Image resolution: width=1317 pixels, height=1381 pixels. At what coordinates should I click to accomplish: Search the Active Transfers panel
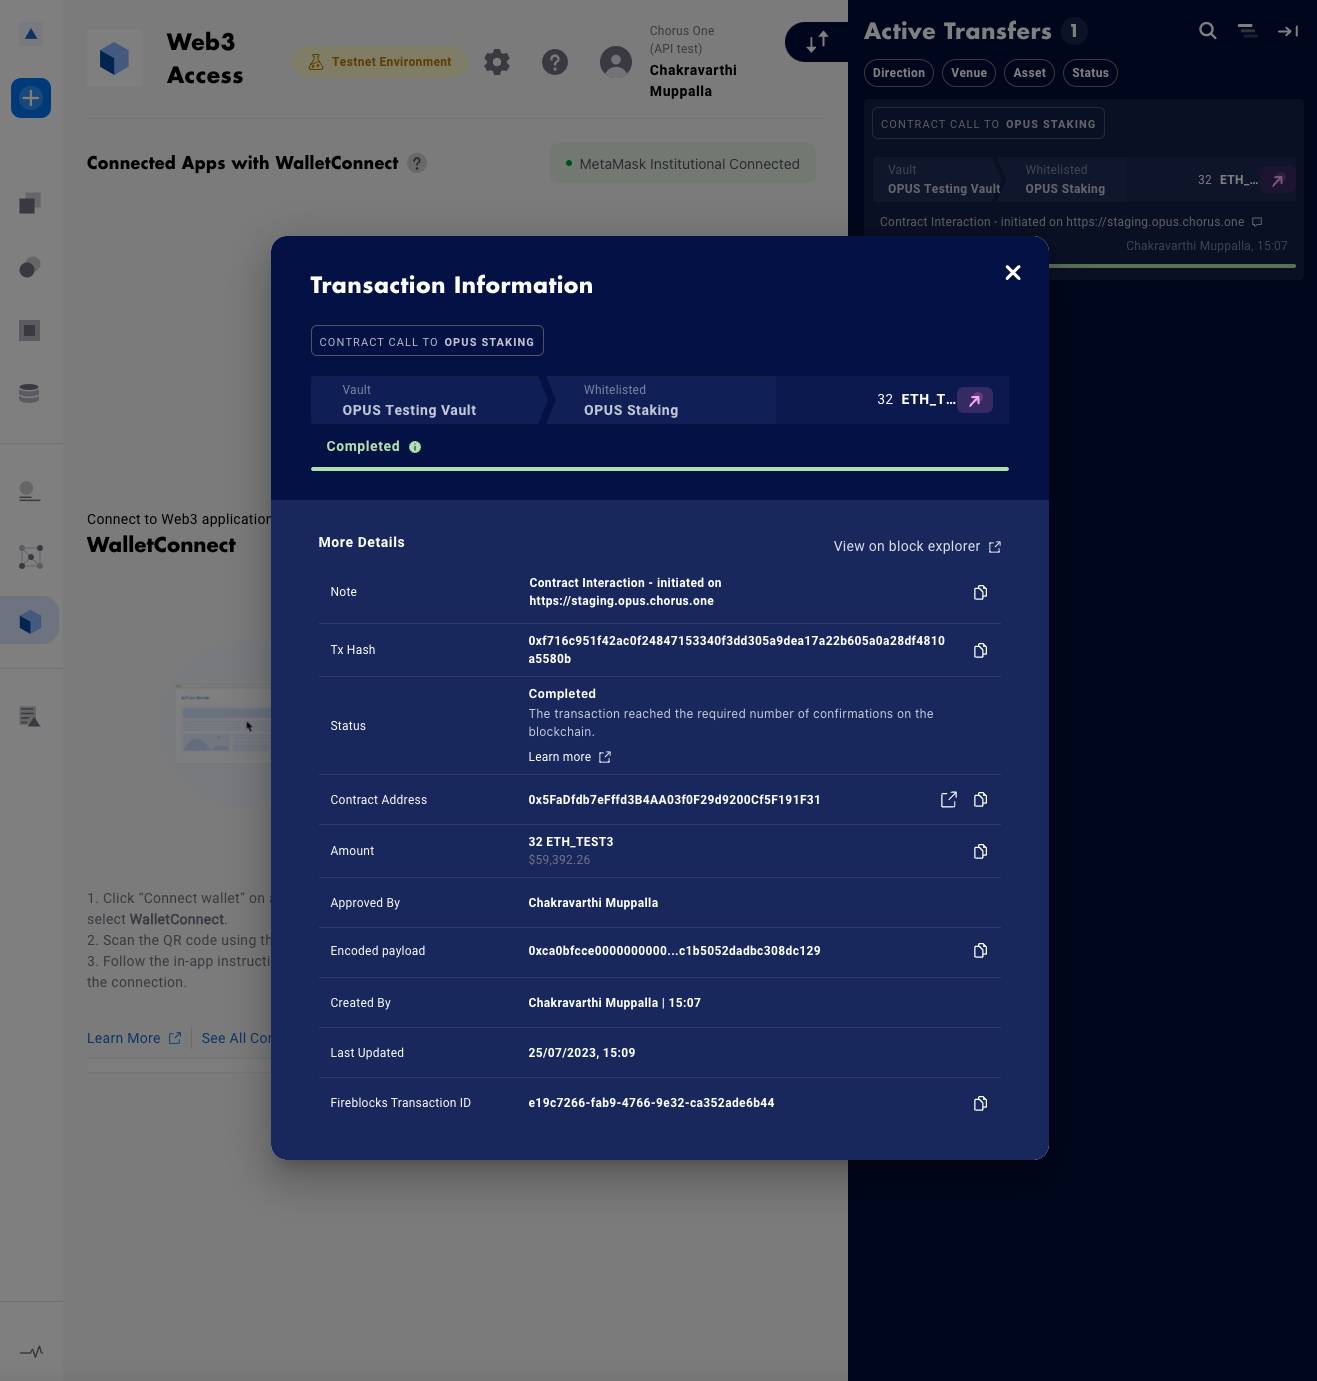pyautogui.click(x=1208, y=31)
